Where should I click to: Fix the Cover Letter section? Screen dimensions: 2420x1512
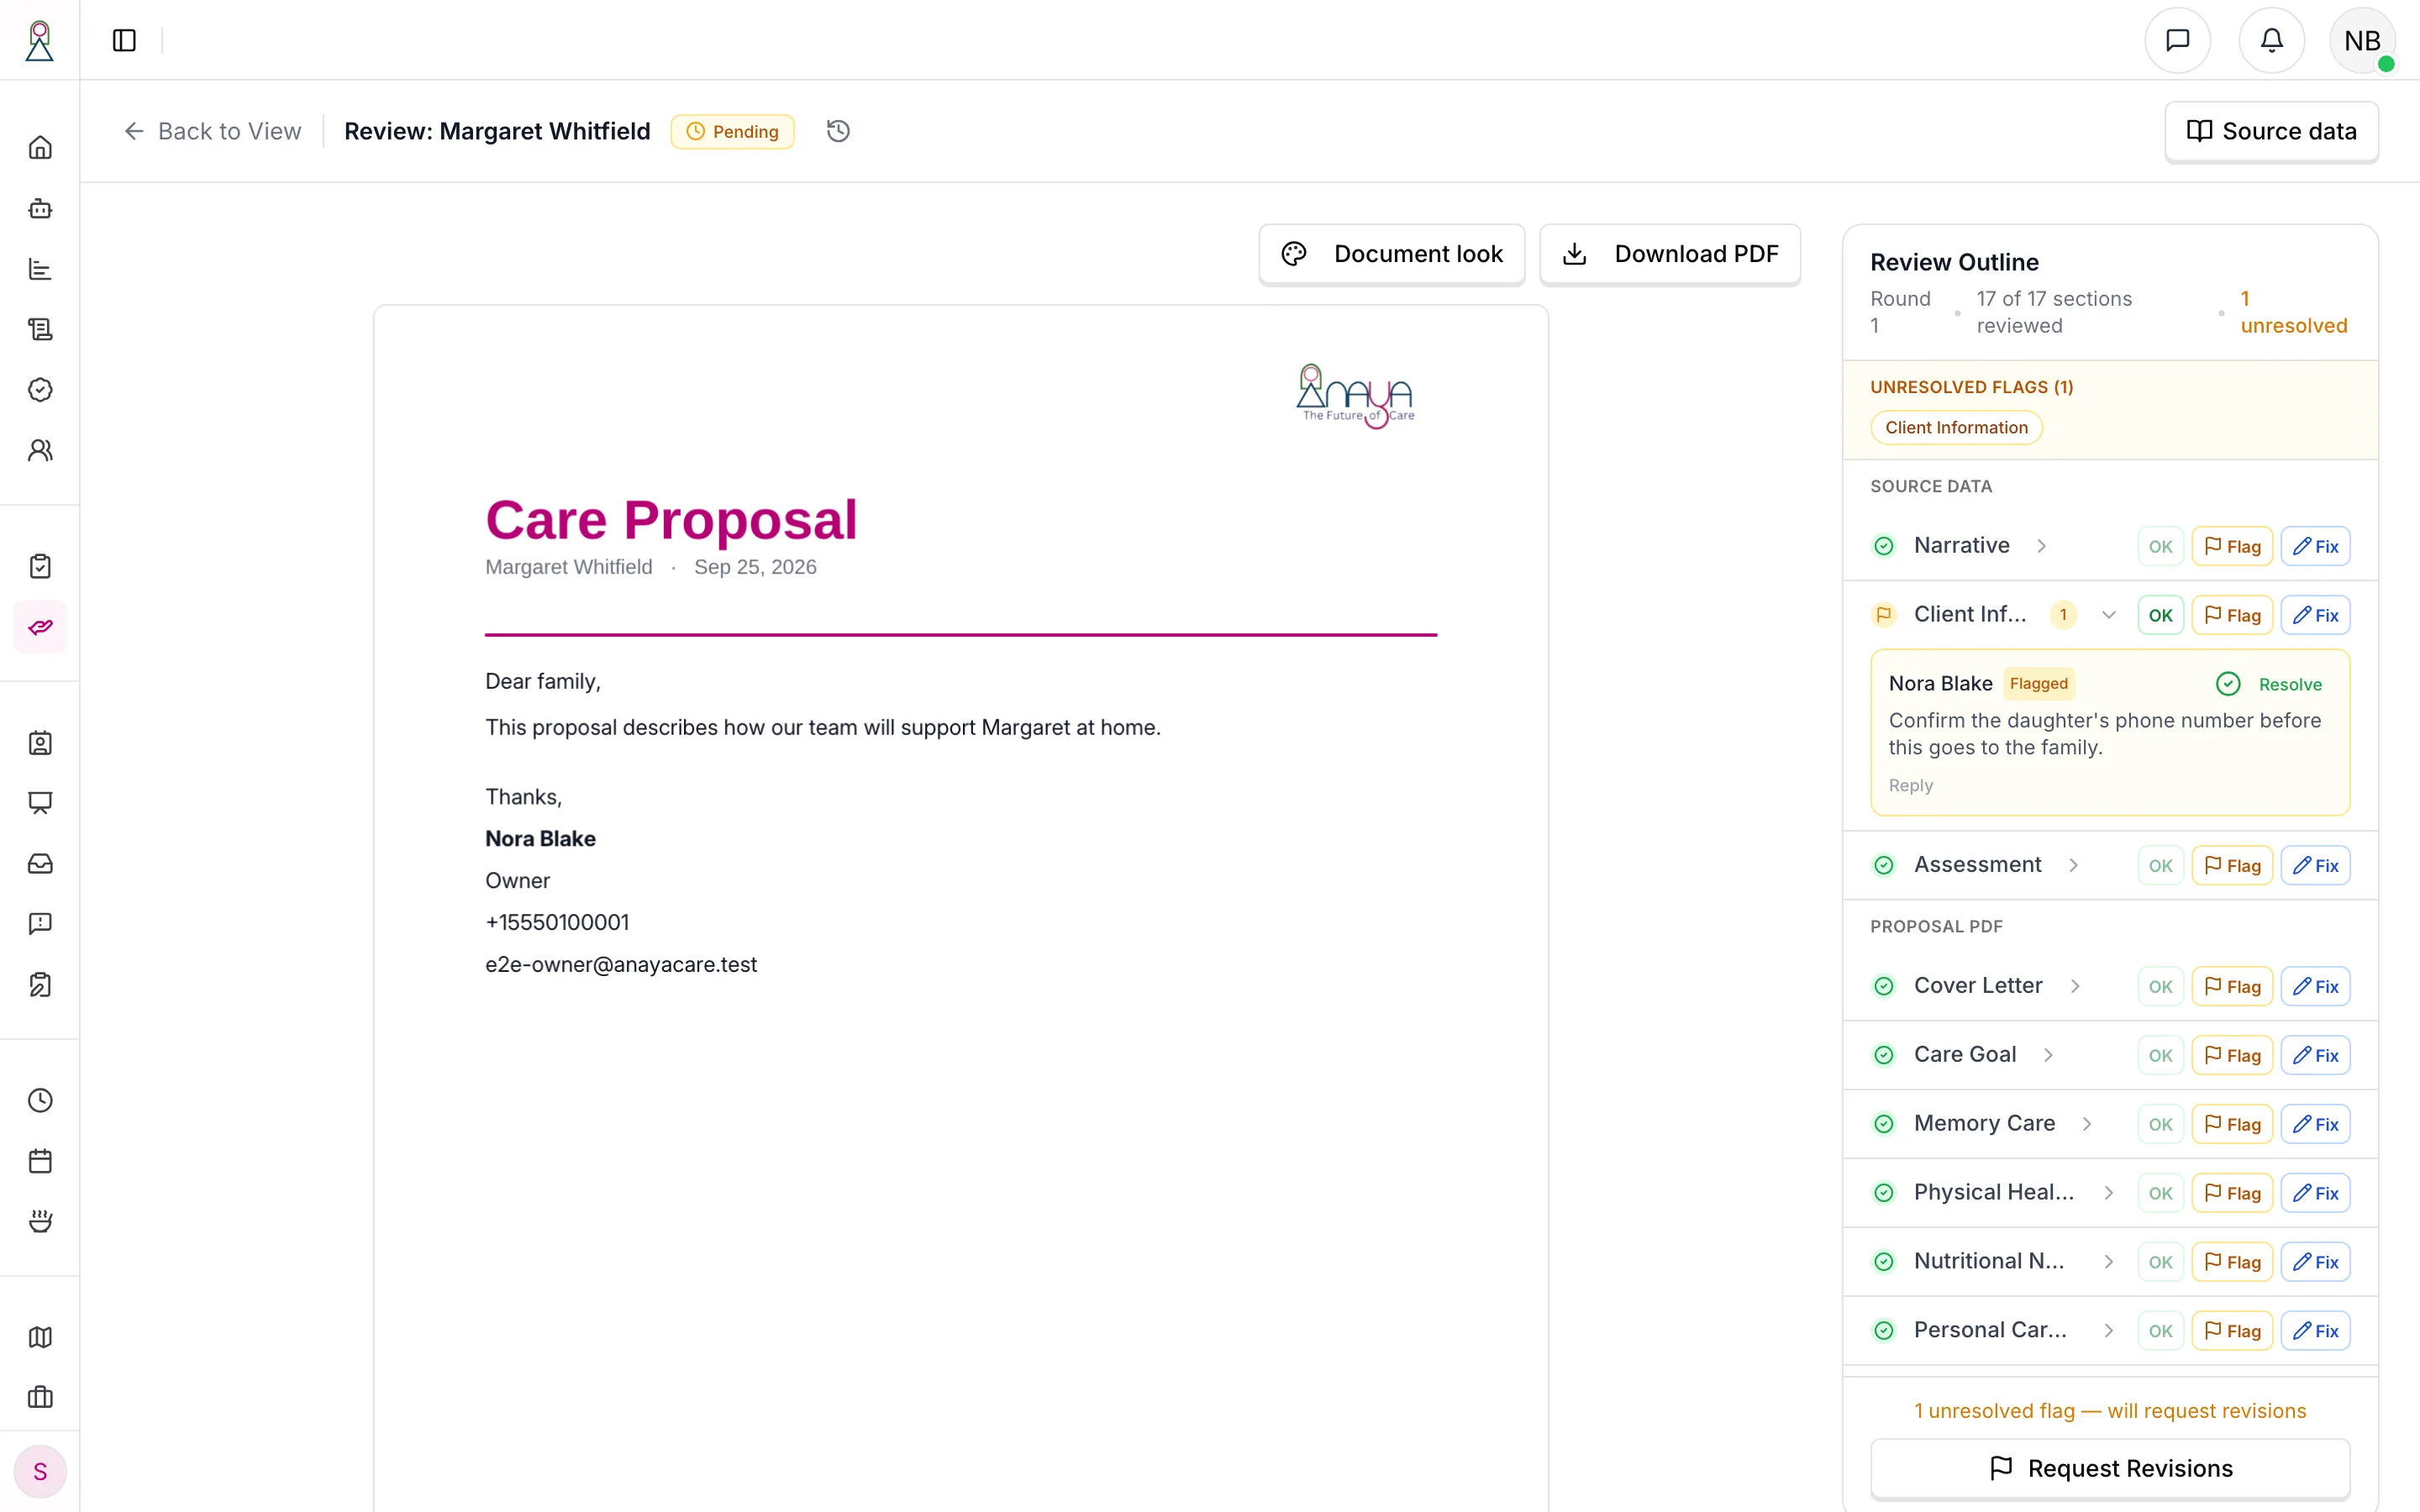click(x=2315, y=987)
